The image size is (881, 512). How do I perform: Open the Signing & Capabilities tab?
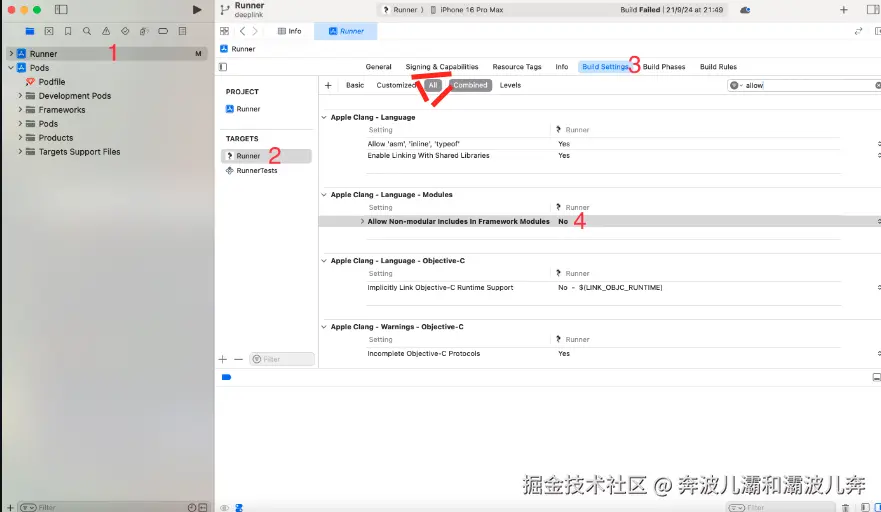pyautogui.click(x=442, y=67)
